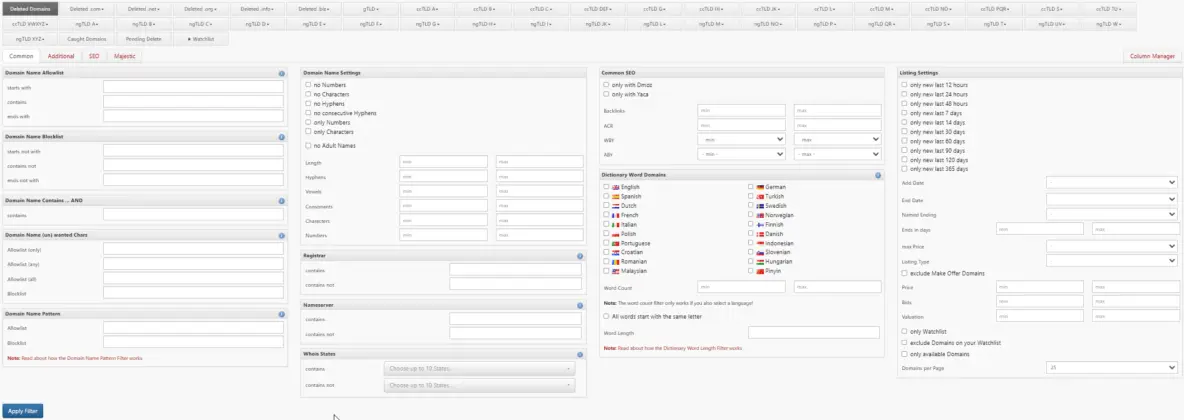Open help icon in Whois States panel
Viewport: 1184px width, 420px height.
pyautogui.click(x=579, y=354)
